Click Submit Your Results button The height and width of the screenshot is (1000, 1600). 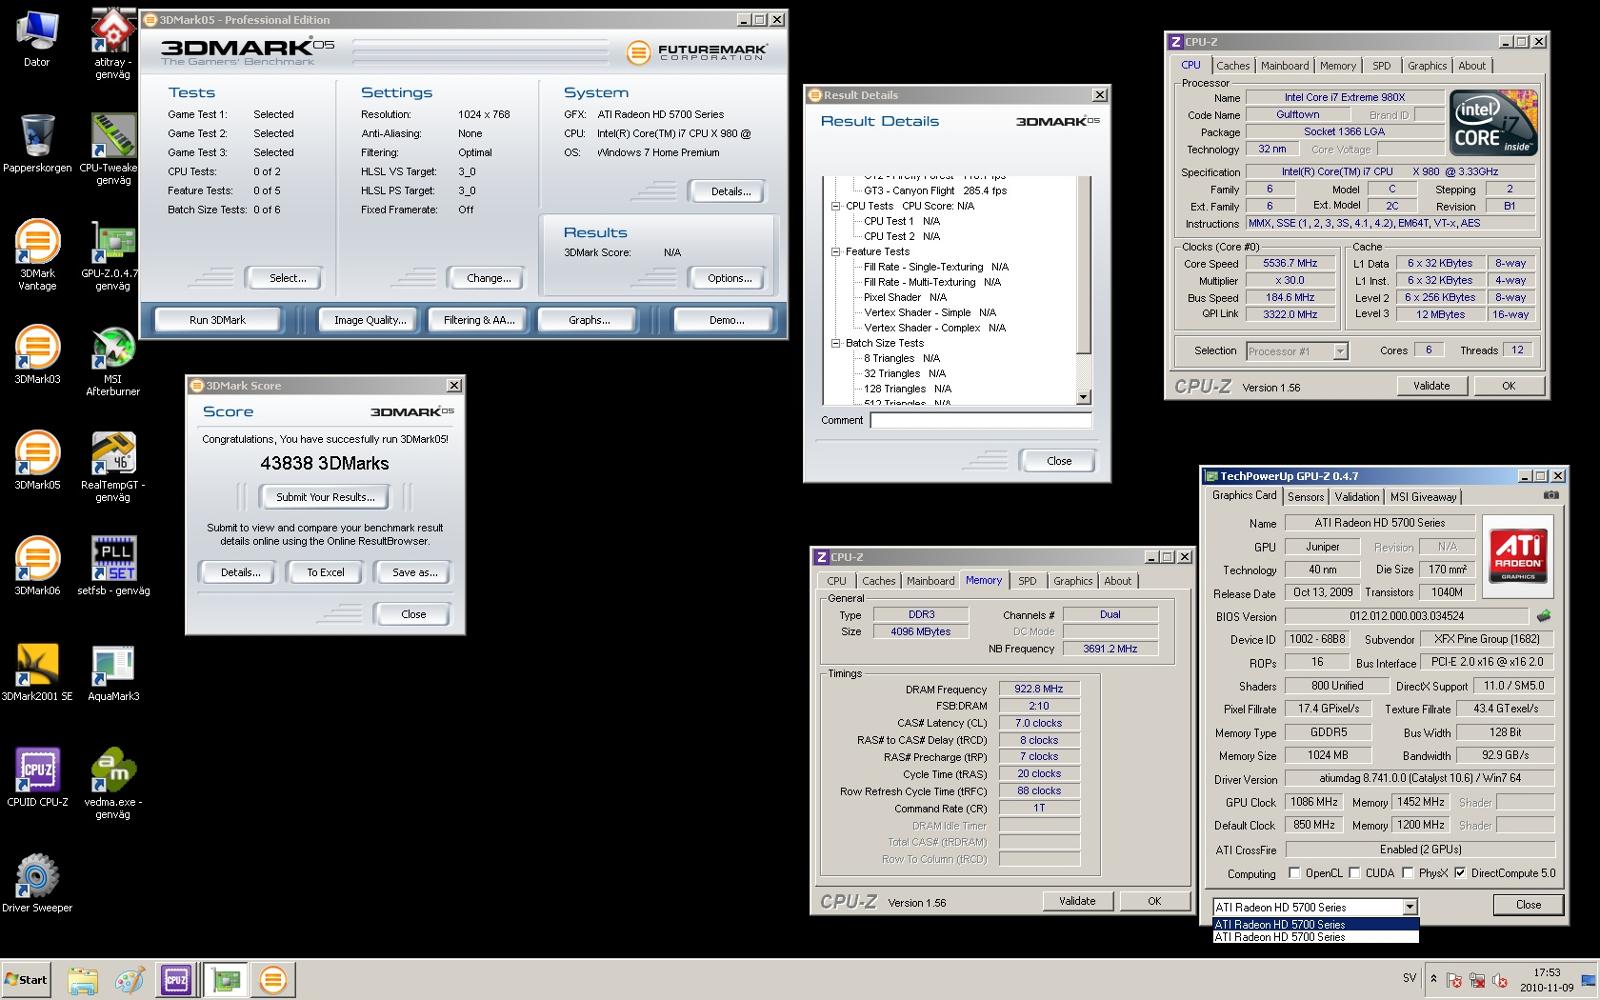pyautogui.click(x=325, y=497)
